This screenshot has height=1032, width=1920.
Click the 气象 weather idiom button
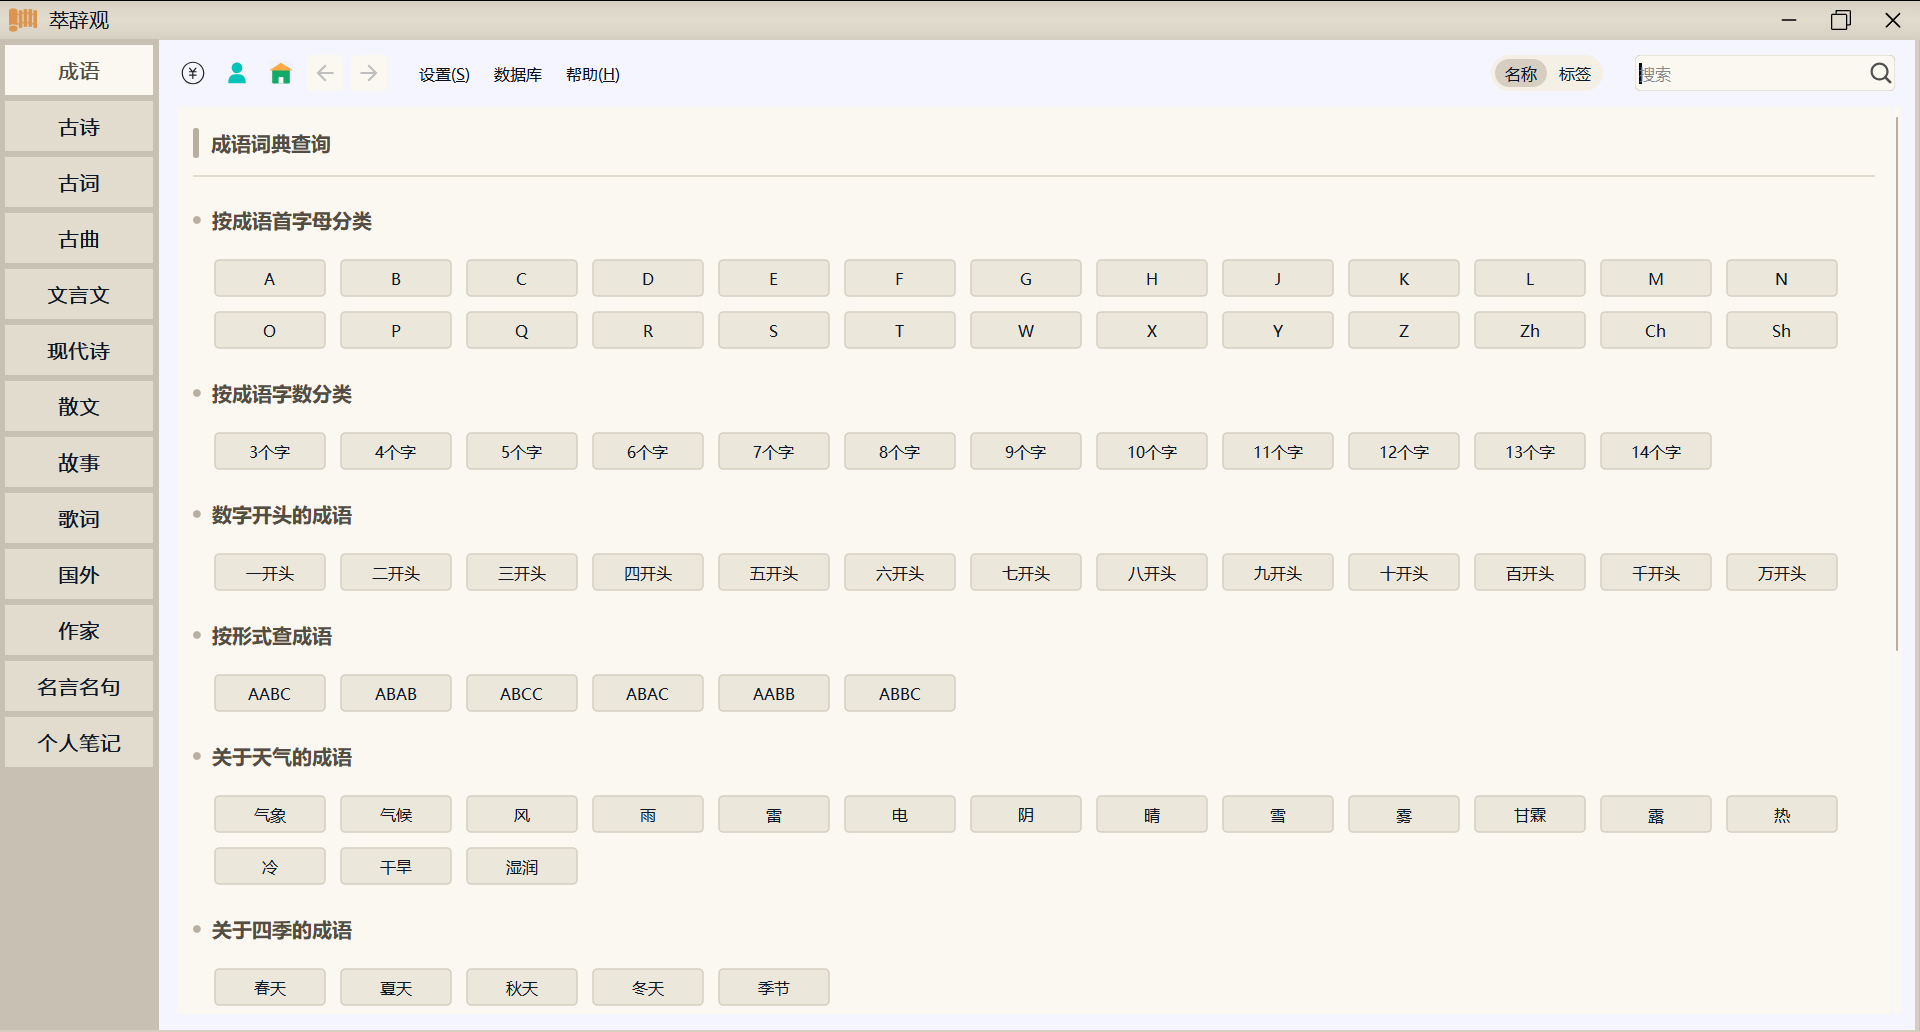point(270,814)
